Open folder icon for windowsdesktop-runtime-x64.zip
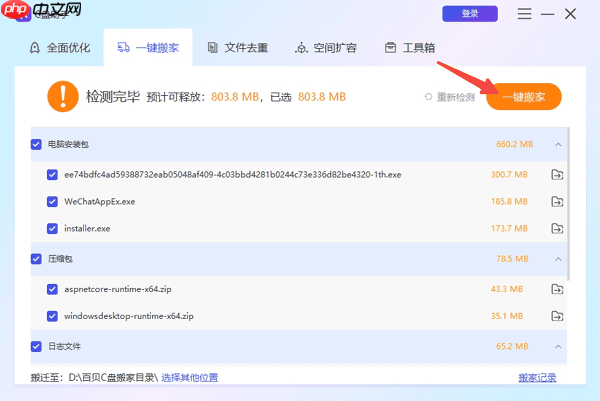600x401 pixels. pyautogui.click(x=557, y=316)
